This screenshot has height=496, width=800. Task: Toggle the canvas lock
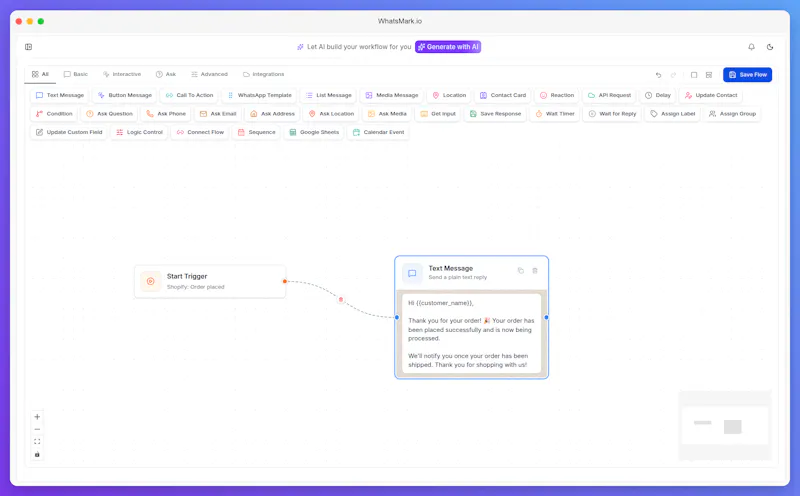37,454
